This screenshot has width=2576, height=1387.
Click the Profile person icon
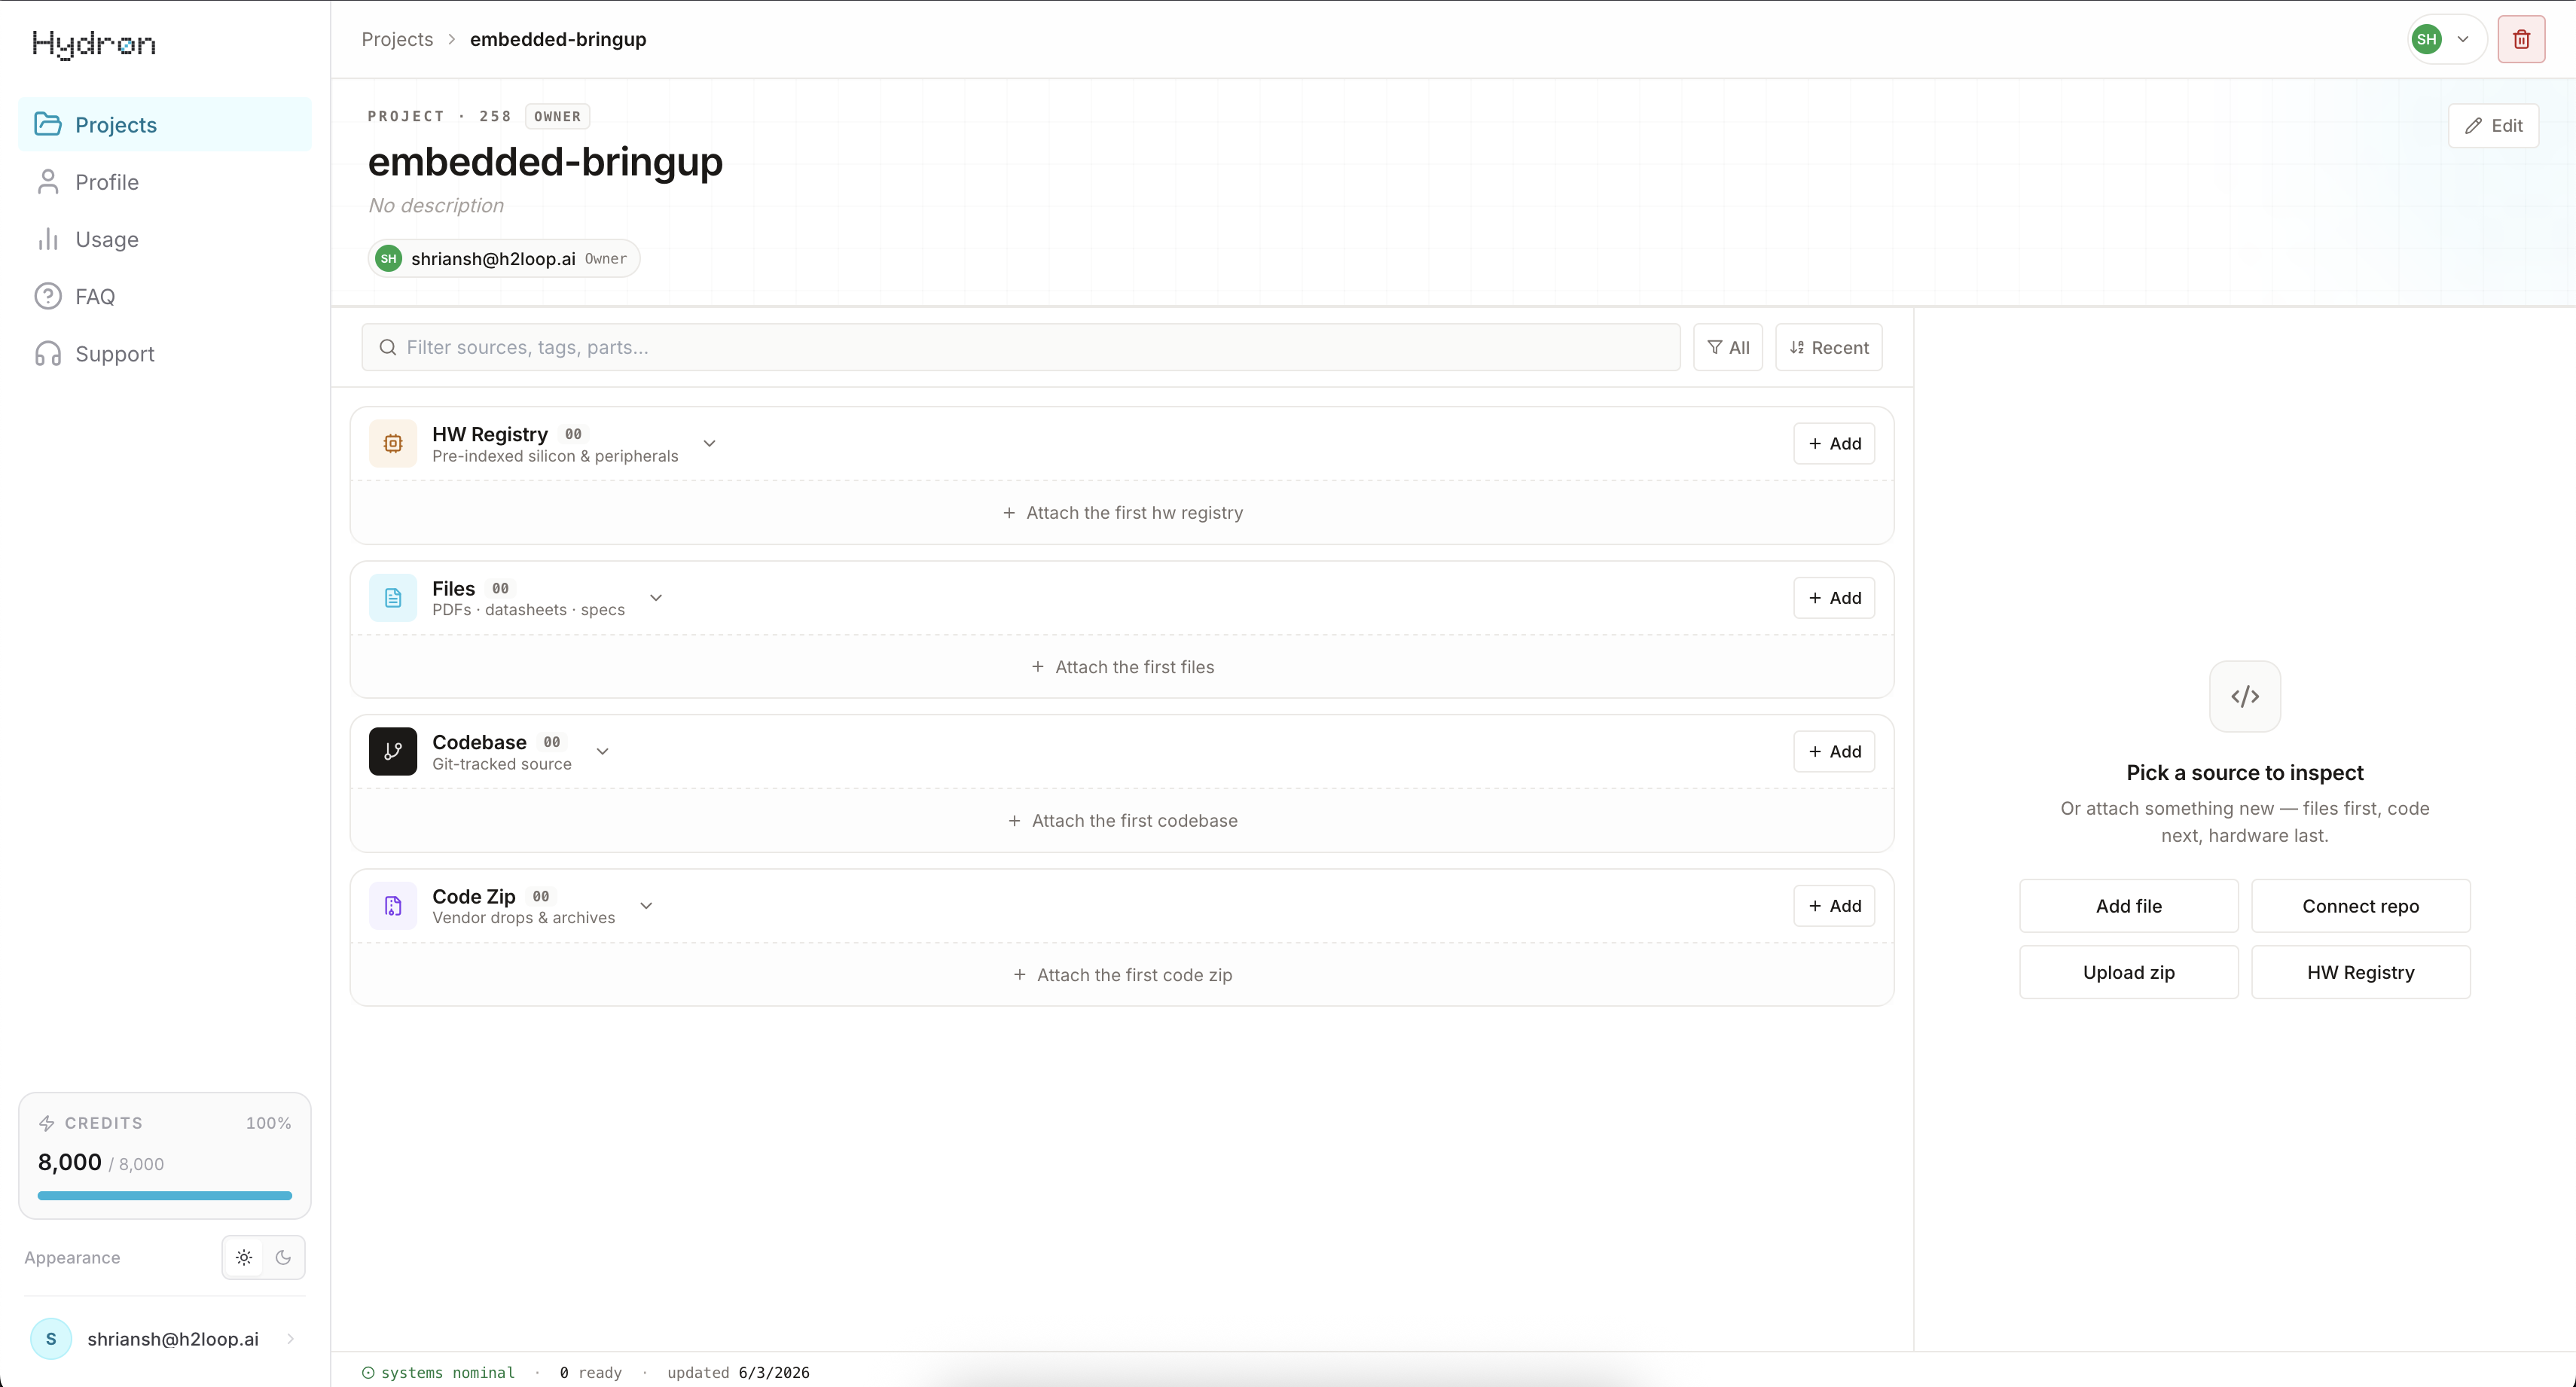48,182
